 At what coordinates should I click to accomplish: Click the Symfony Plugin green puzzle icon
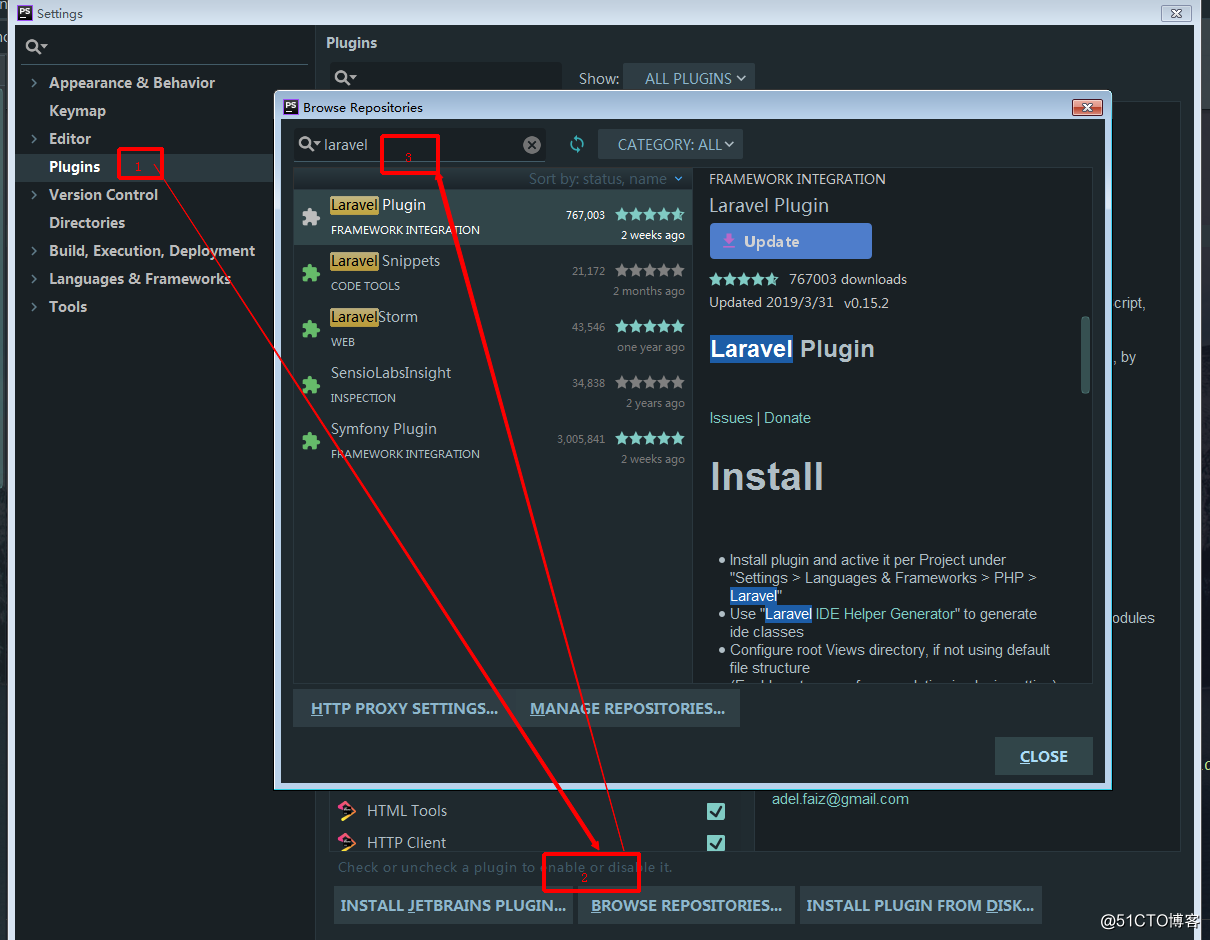(311, 440)
